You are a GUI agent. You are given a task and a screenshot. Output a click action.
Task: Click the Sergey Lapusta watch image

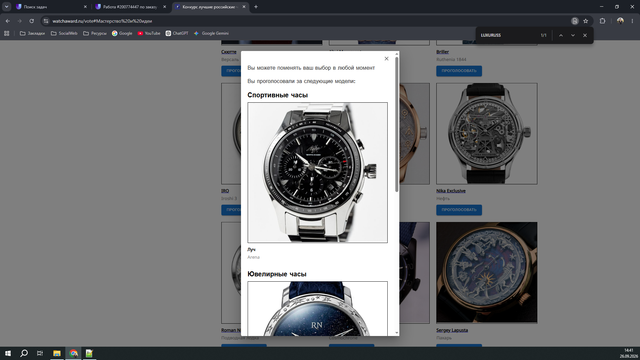(x=487, y=273)
